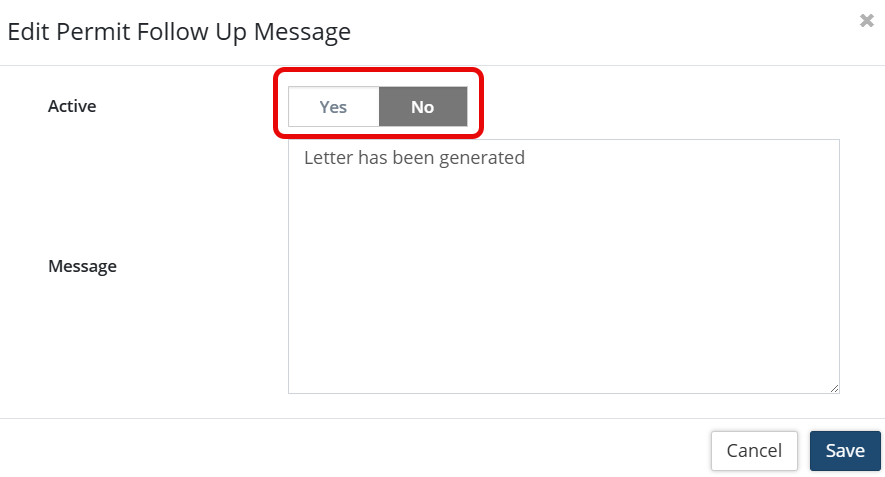Save the follow up message
This screenshot has height=477, width=885.
(844, 451)
